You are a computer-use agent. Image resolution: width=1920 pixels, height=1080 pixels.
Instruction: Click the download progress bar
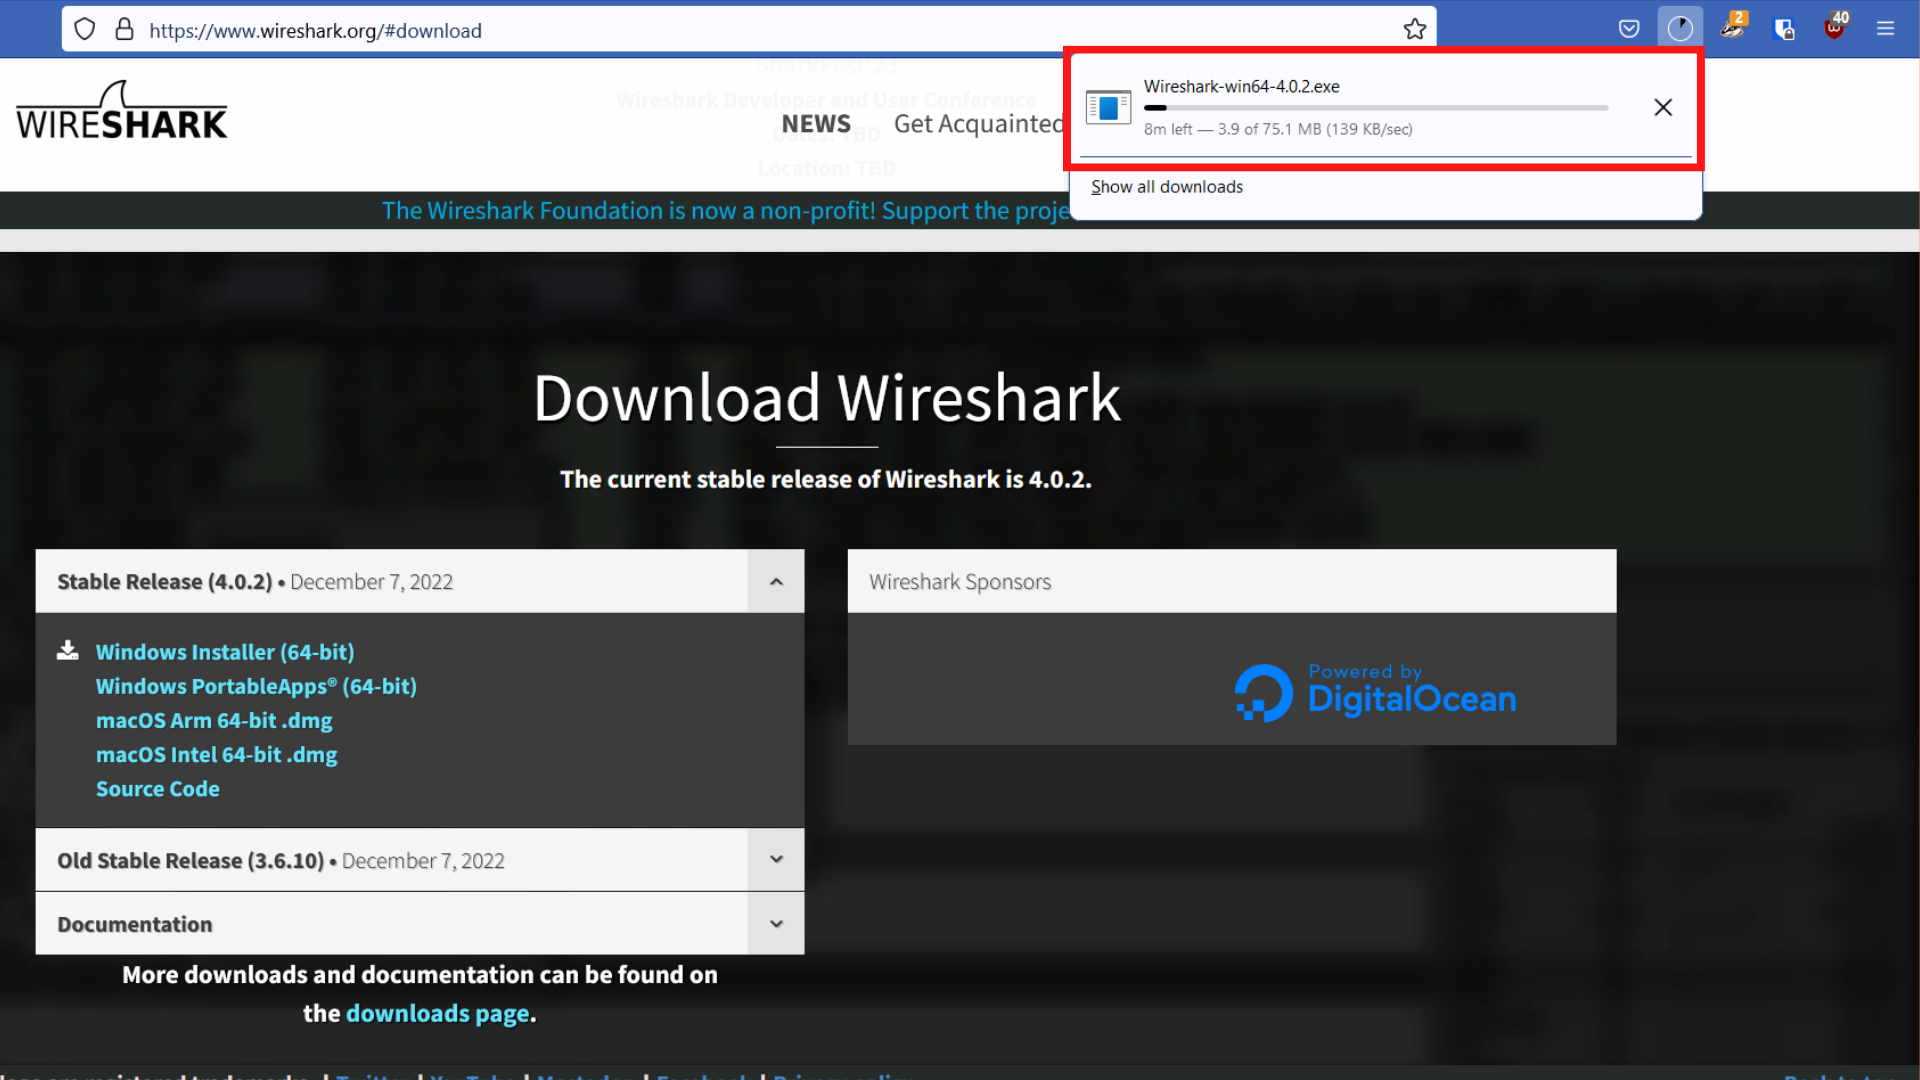pos(1375,108)
